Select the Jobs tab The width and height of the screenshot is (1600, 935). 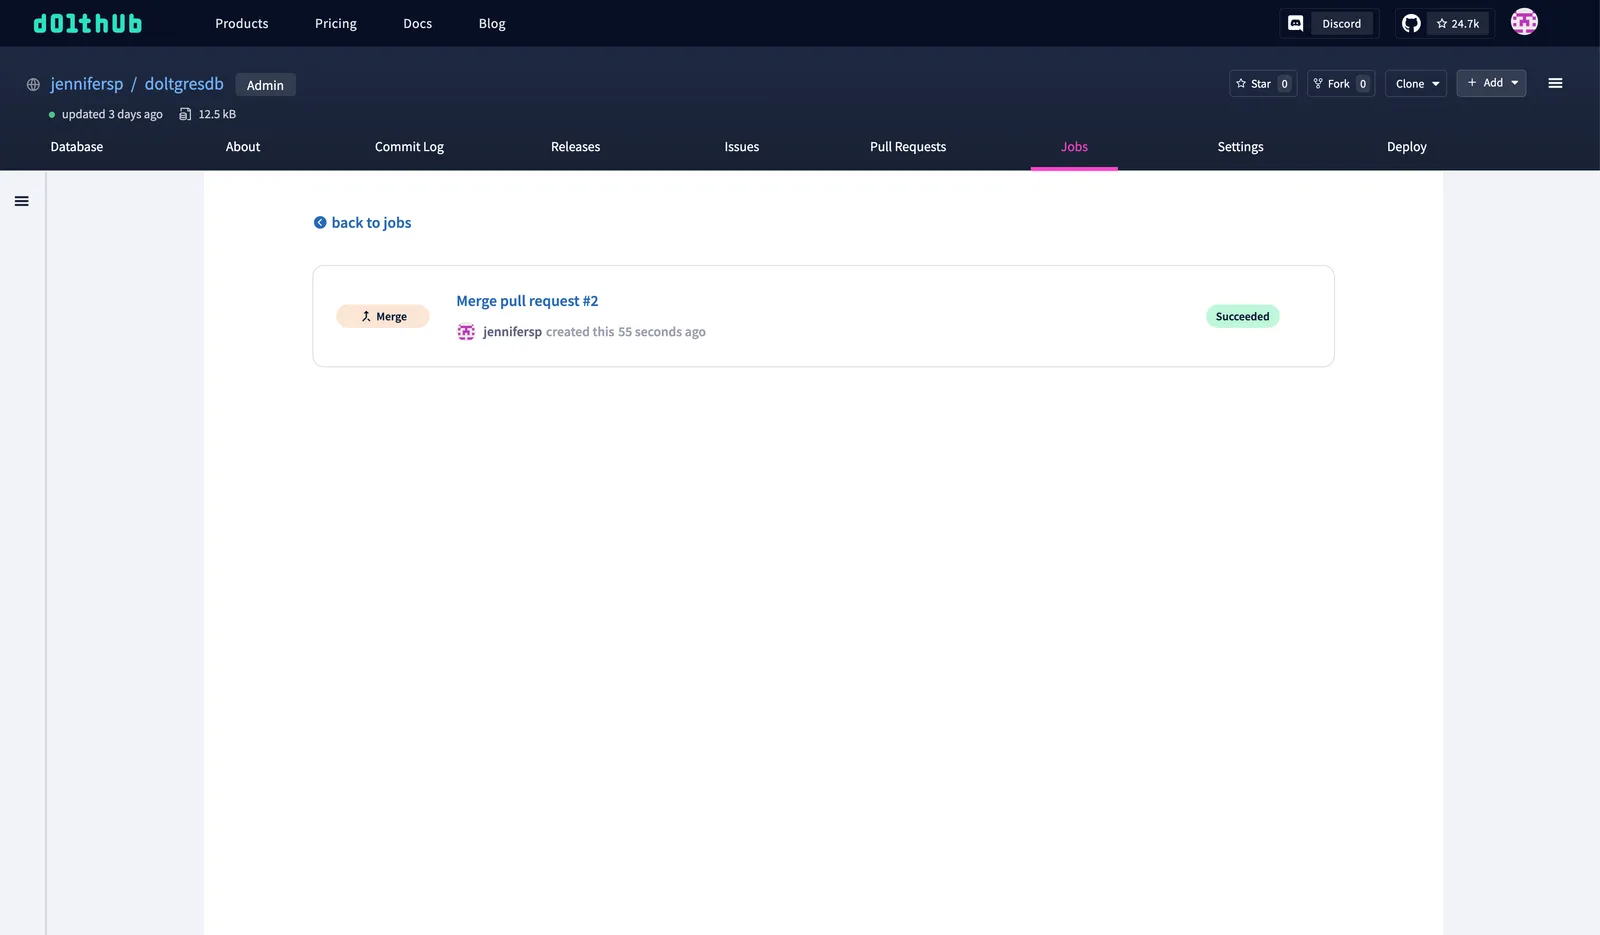tap(1074, 147)
